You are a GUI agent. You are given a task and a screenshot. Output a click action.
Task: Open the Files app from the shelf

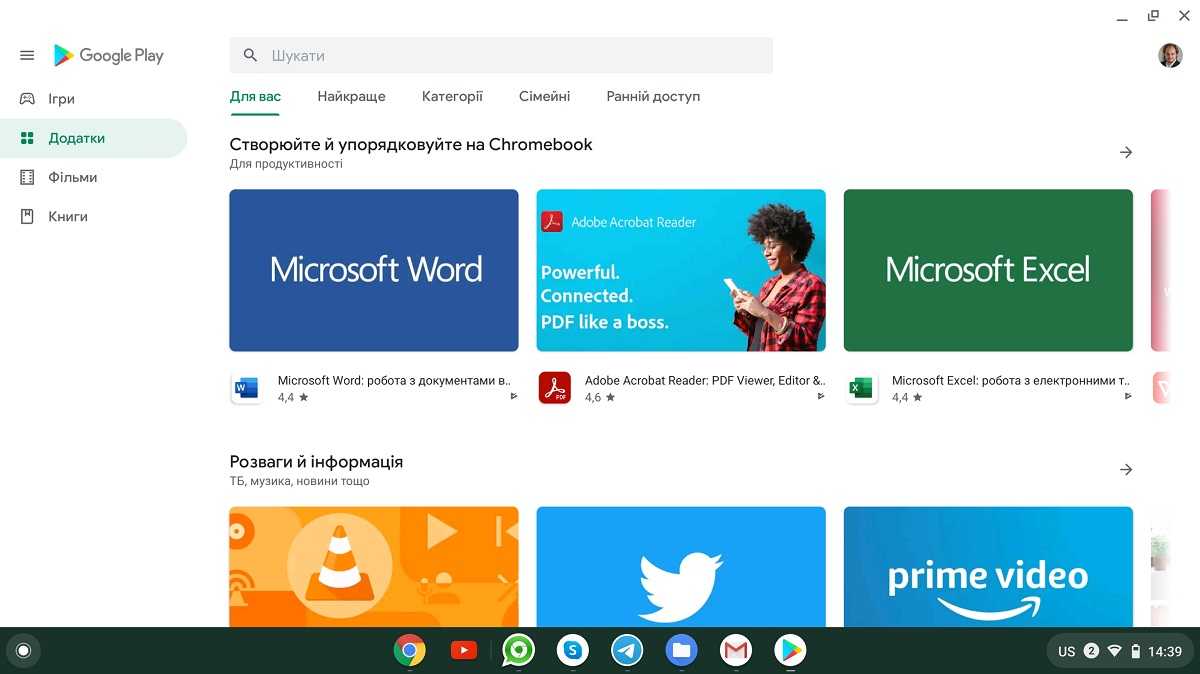[681, 651]
